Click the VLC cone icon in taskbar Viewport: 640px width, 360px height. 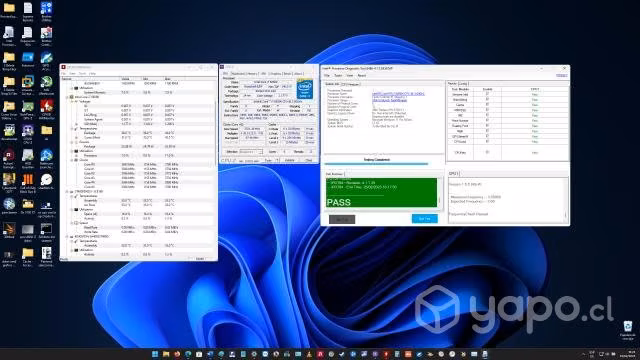(309, 354)
